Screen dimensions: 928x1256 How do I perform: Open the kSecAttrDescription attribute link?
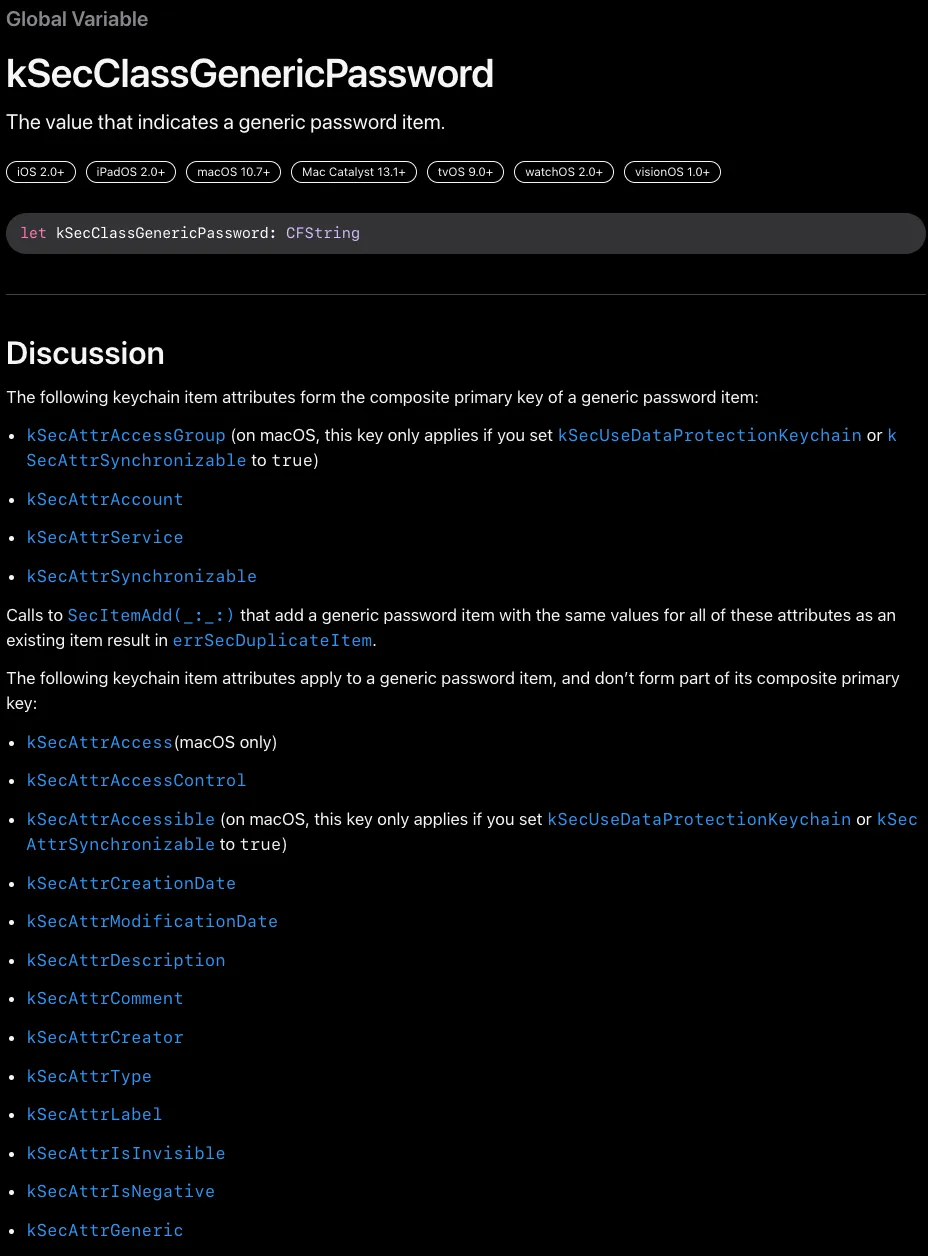[x=125, y=960]
